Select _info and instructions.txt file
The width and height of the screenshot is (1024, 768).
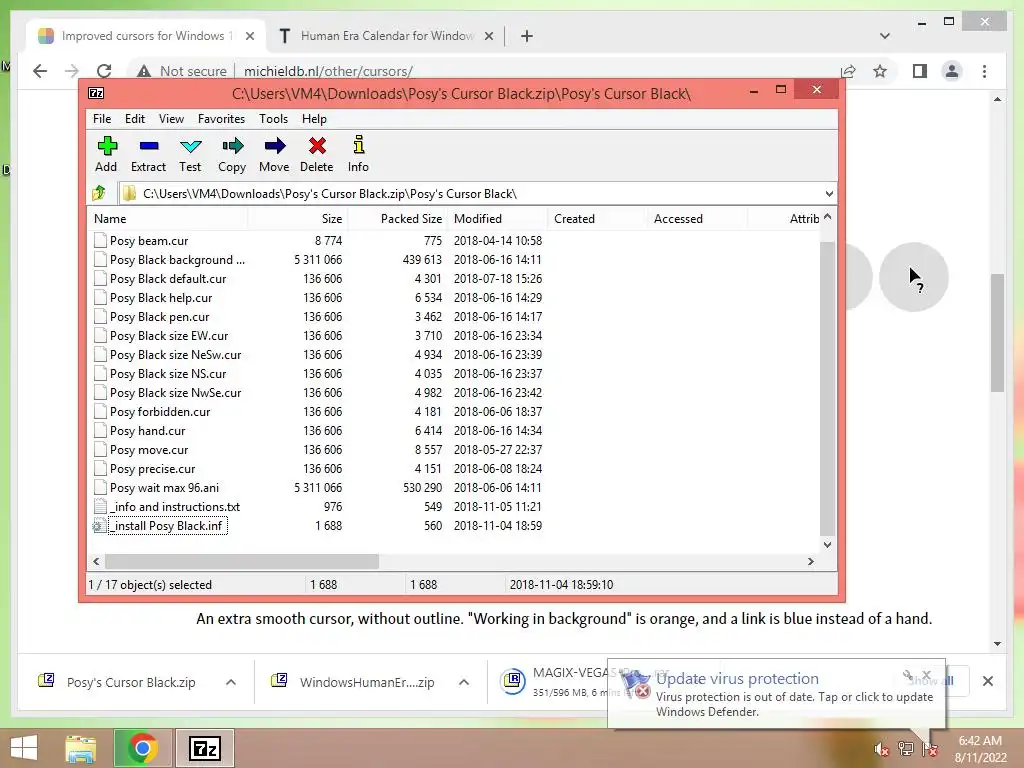click(174, 507)
